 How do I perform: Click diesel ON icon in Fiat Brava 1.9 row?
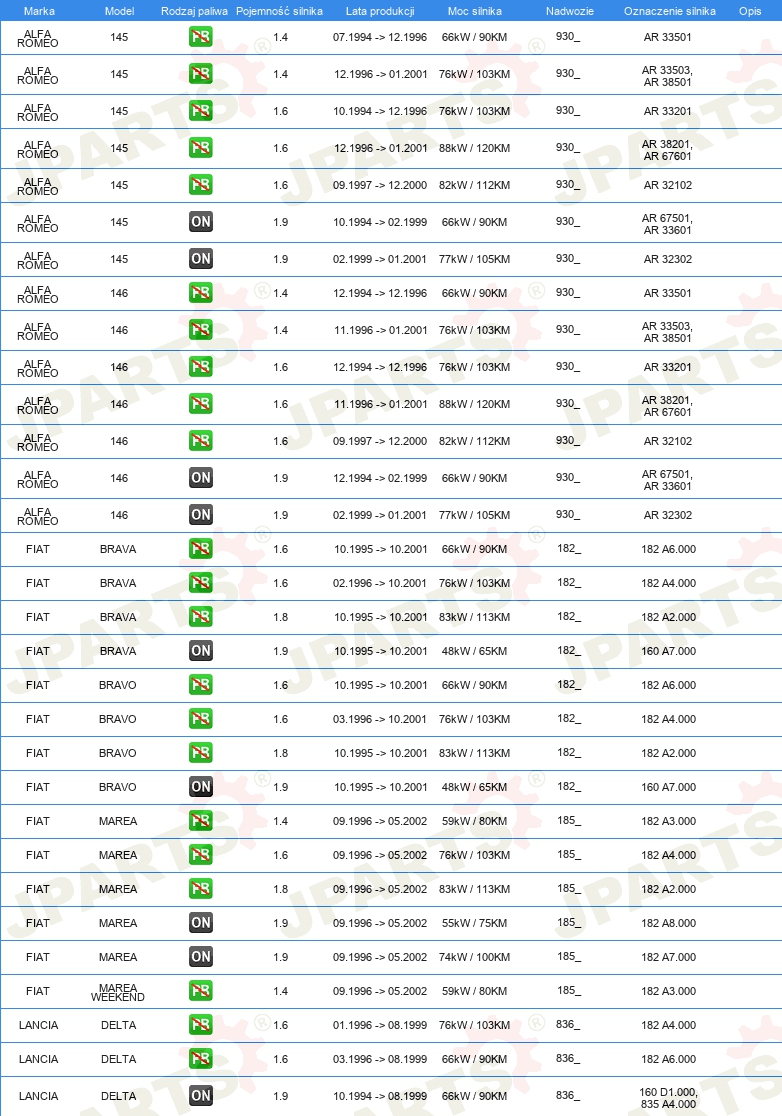[201, 651]
